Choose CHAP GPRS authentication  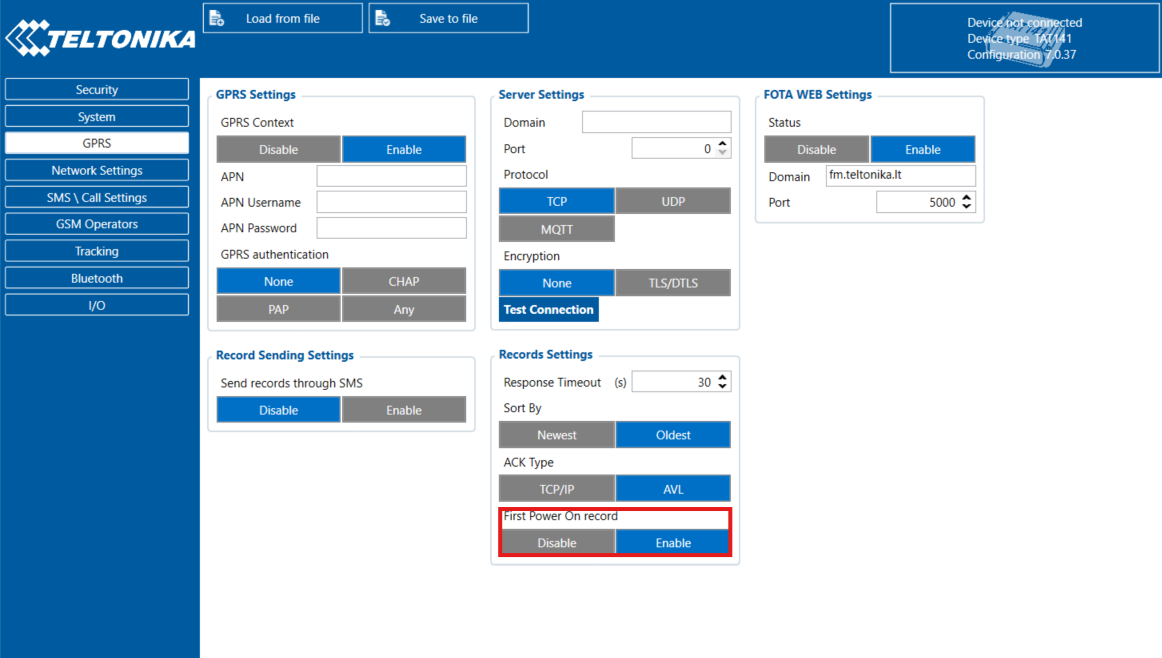(404, 282)
